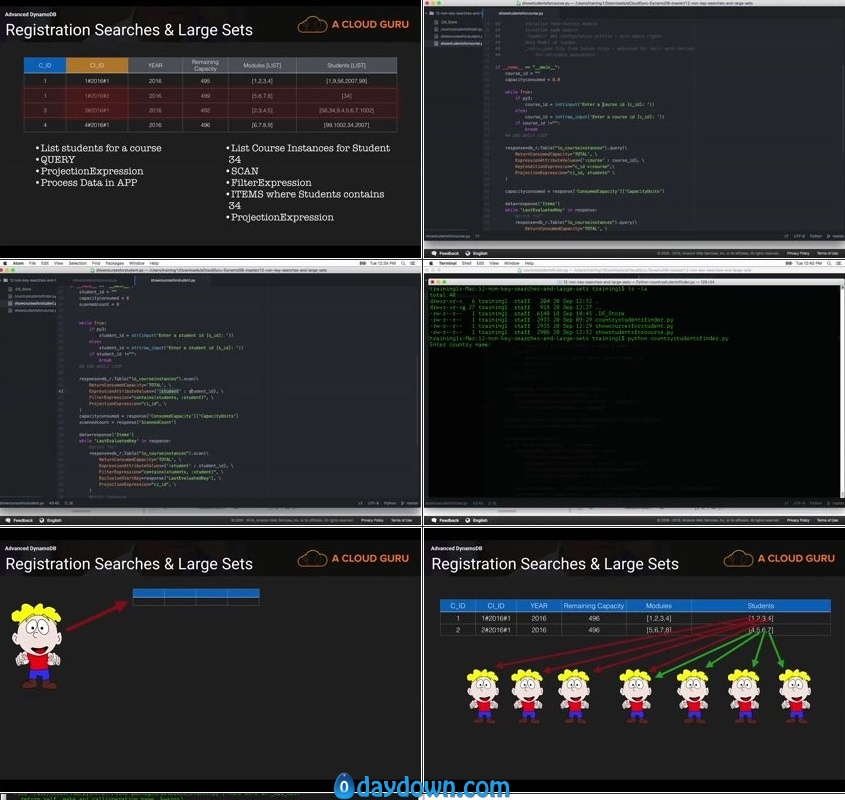
Task: Click the blue table header bar in the bottom-left slide
Action: click(196, 593)
